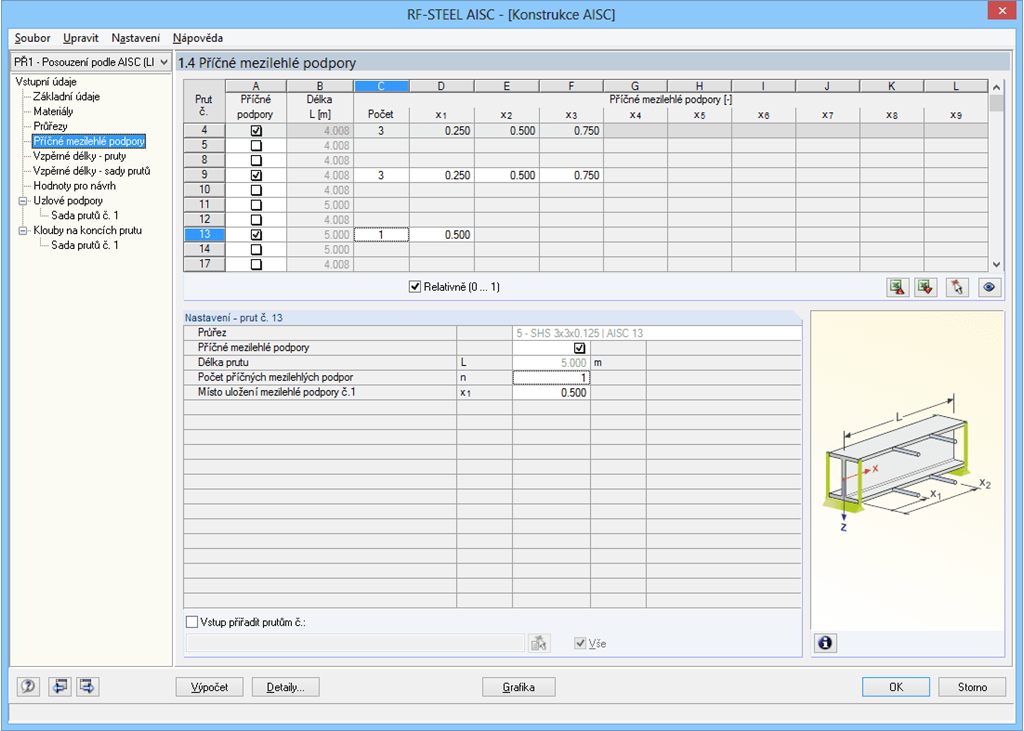This screenshot has height=731, width=1024.
Task: Select Vzpěrné délky - pruty
Action: click(80, 156)
